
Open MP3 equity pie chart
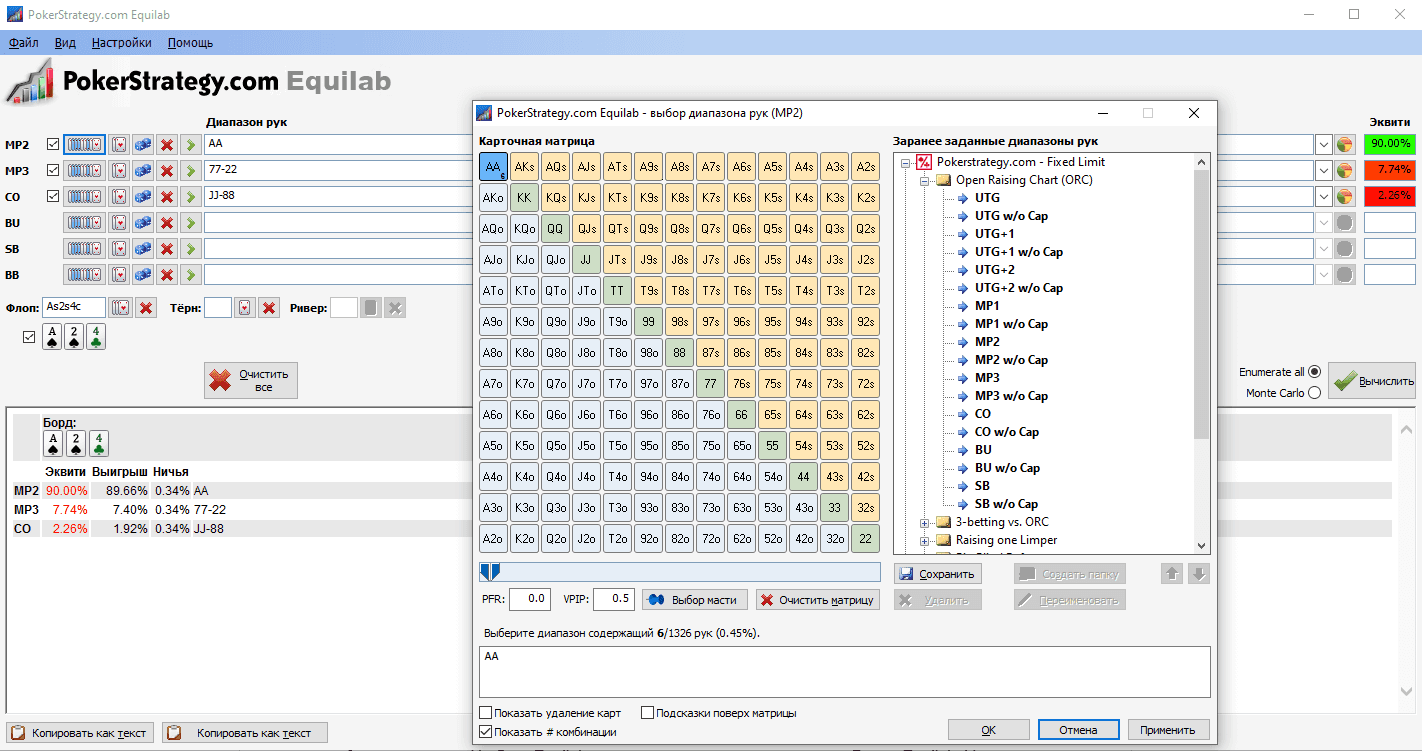(x=1345, y=171)
